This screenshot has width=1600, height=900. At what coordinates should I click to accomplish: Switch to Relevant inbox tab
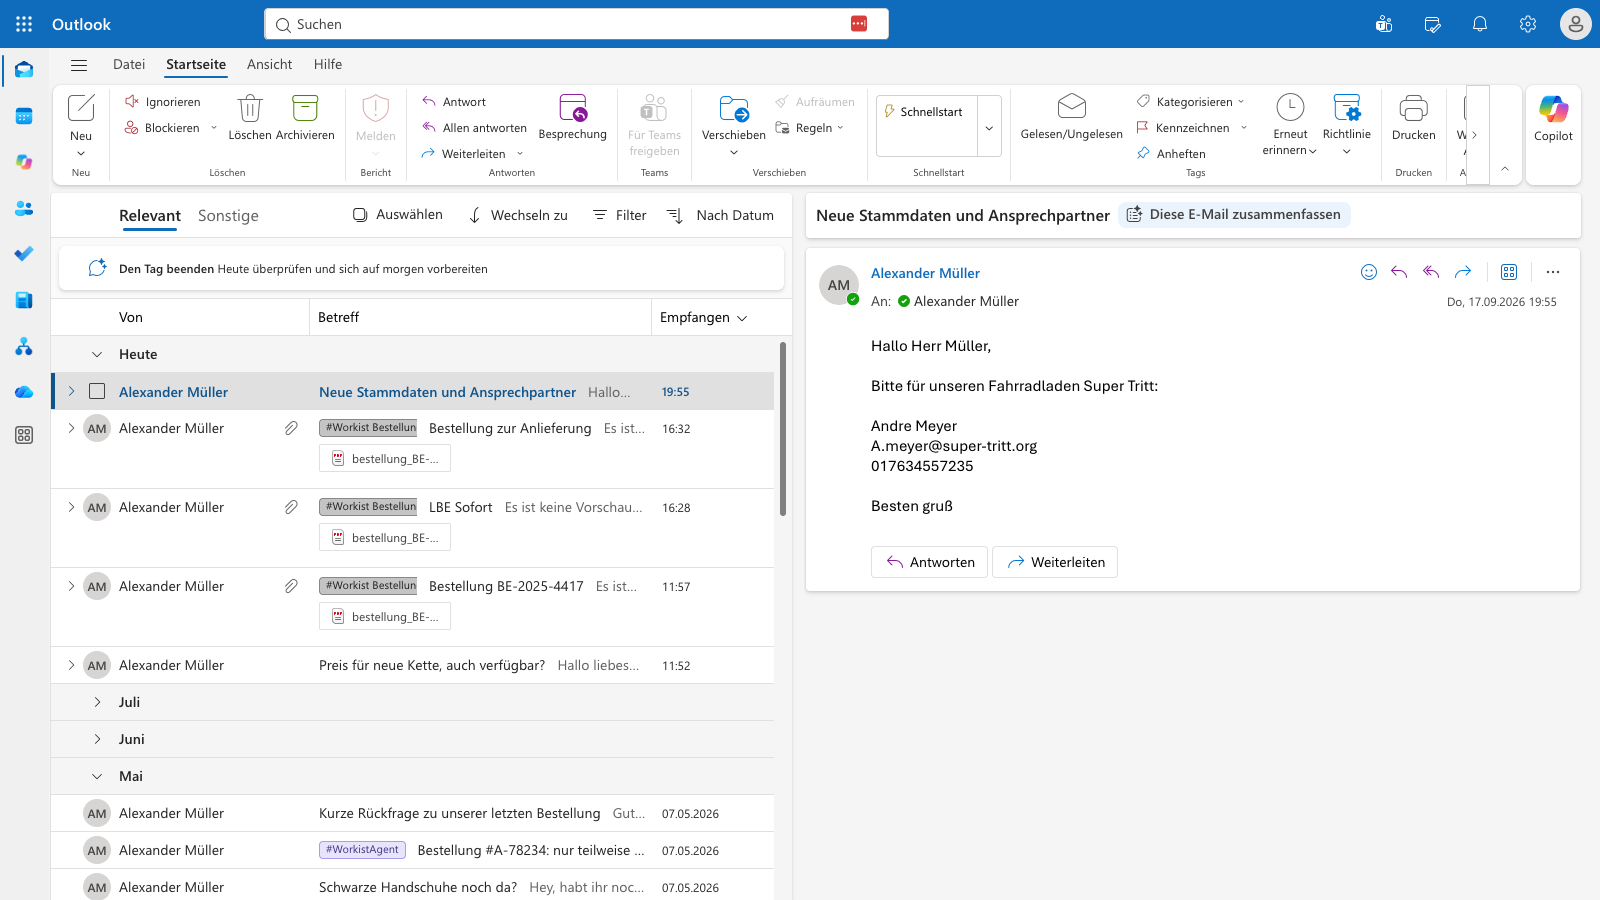click(x=150, y=216)
